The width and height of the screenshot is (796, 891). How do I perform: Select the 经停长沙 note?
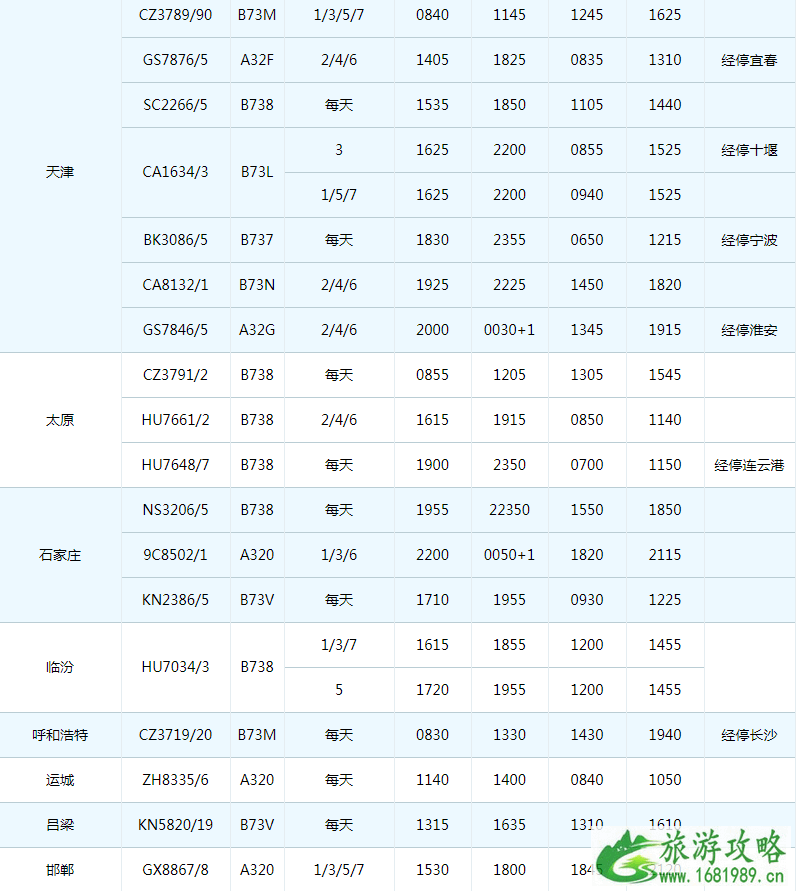(749, 735)
